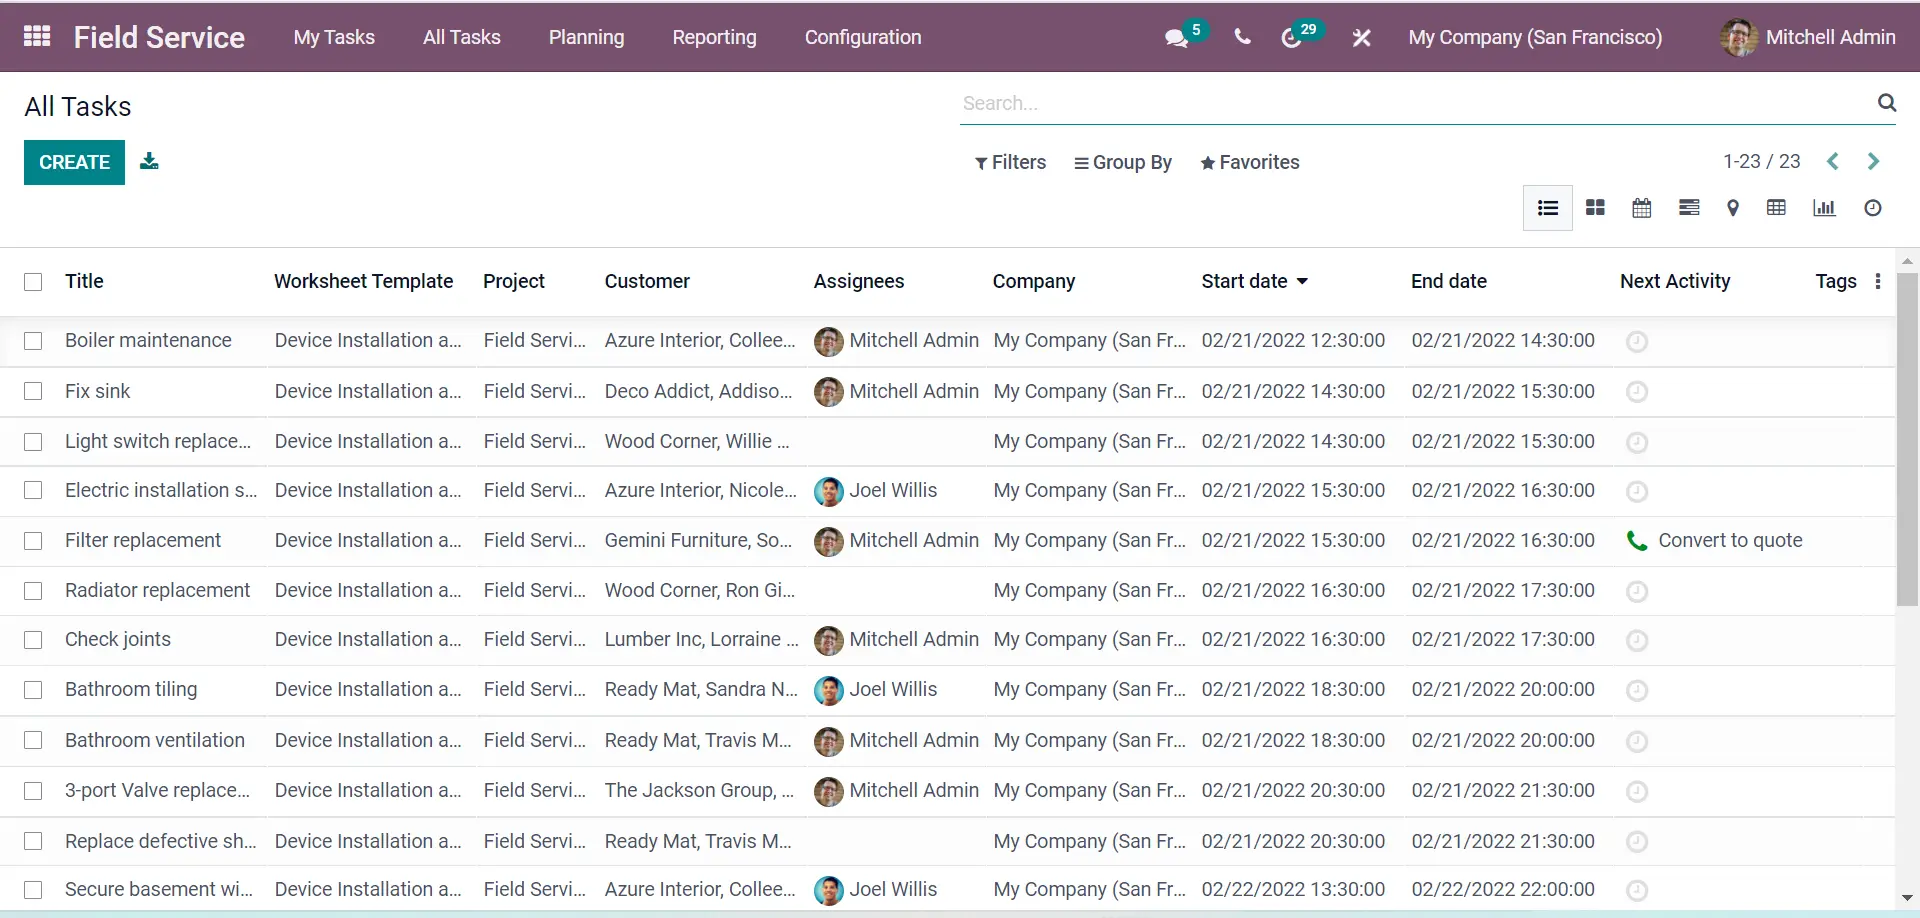Click the debug tools wrench icon in top bar
The image size is (1920, 918).
(1361, 38)
